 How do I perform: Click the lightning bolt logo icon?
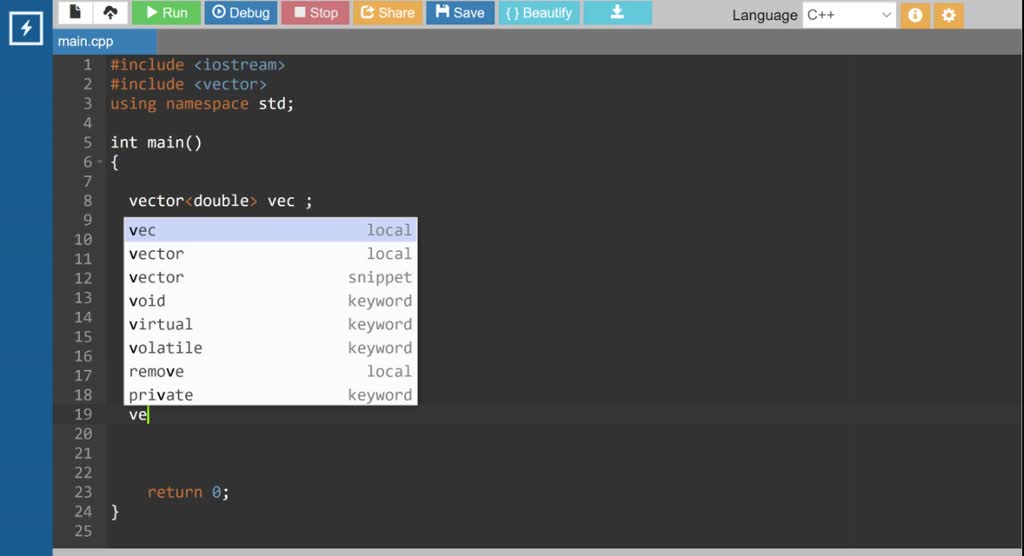[x=26, y=28]
